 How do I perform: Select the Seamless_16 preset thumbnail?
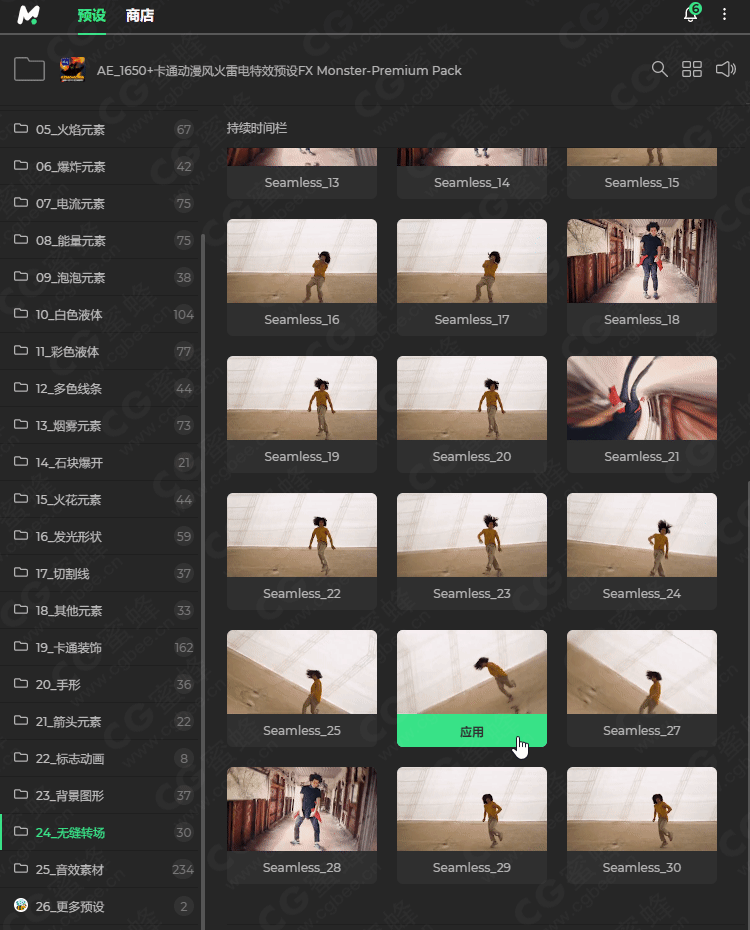(x=302, y=262)
